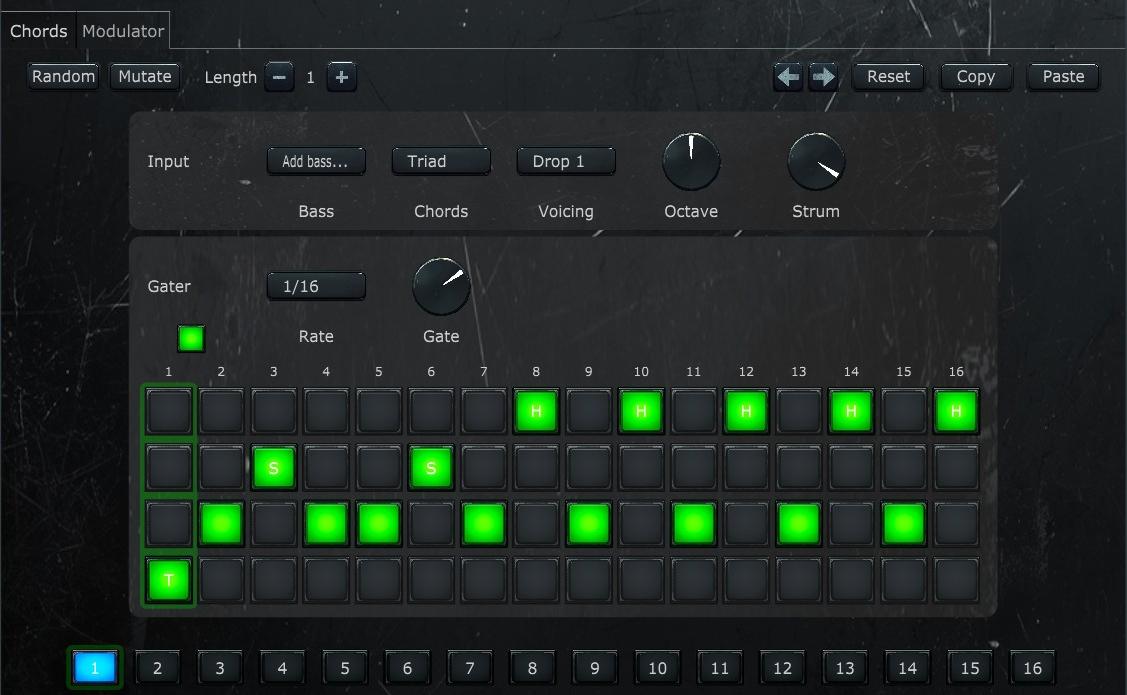Open the Drop 1 voicing dropdown

click(x=566, y=161)
